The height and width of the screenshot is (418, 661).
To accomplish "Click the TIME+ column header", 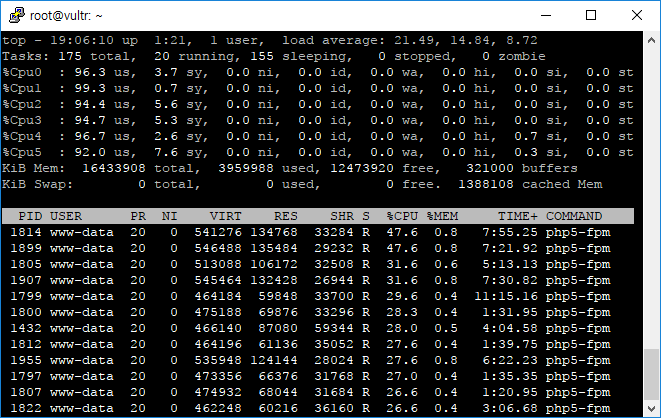I will 517,216.
